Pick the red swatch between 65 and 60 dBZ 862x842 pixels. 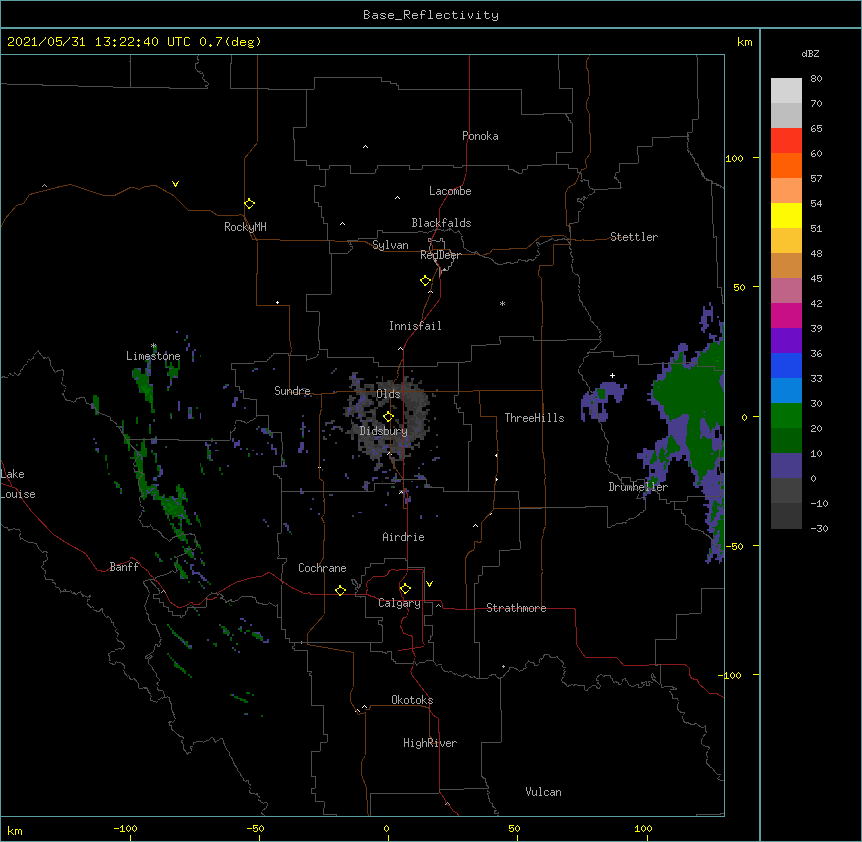[x=786, y=140]
